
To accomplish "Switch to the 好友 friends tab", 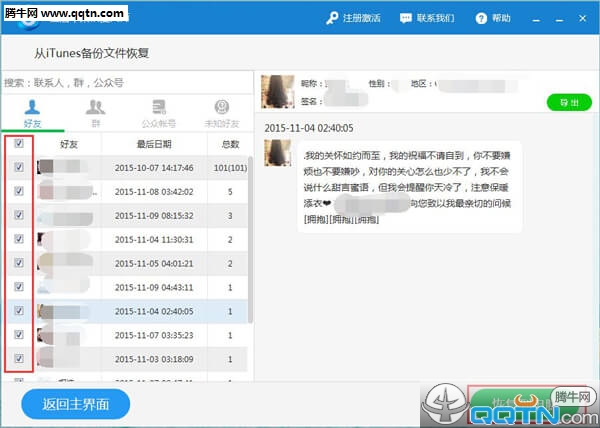I will (x=32, y=114).
